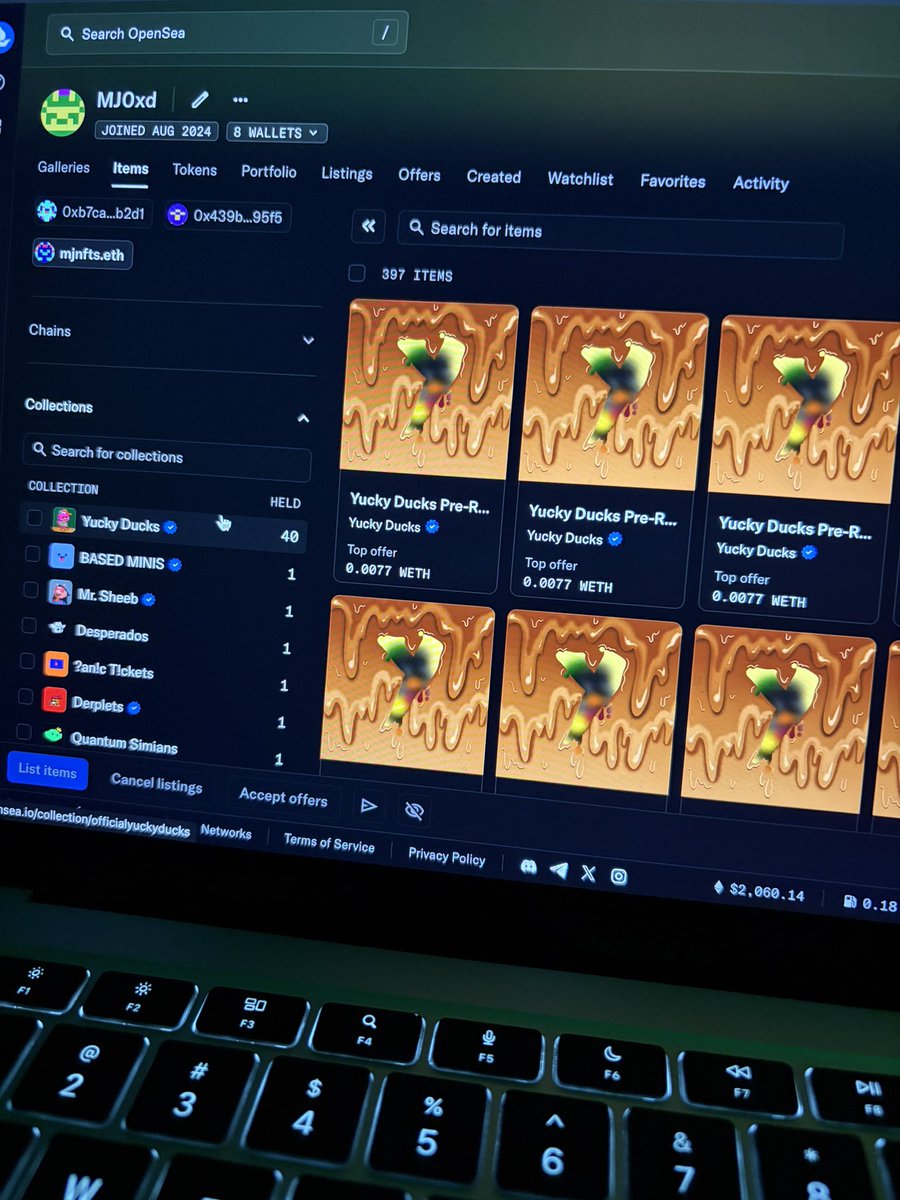Select the mjnfts.eth wallet chip
Screen dimensions: 900x1200
tap(82, 254)
